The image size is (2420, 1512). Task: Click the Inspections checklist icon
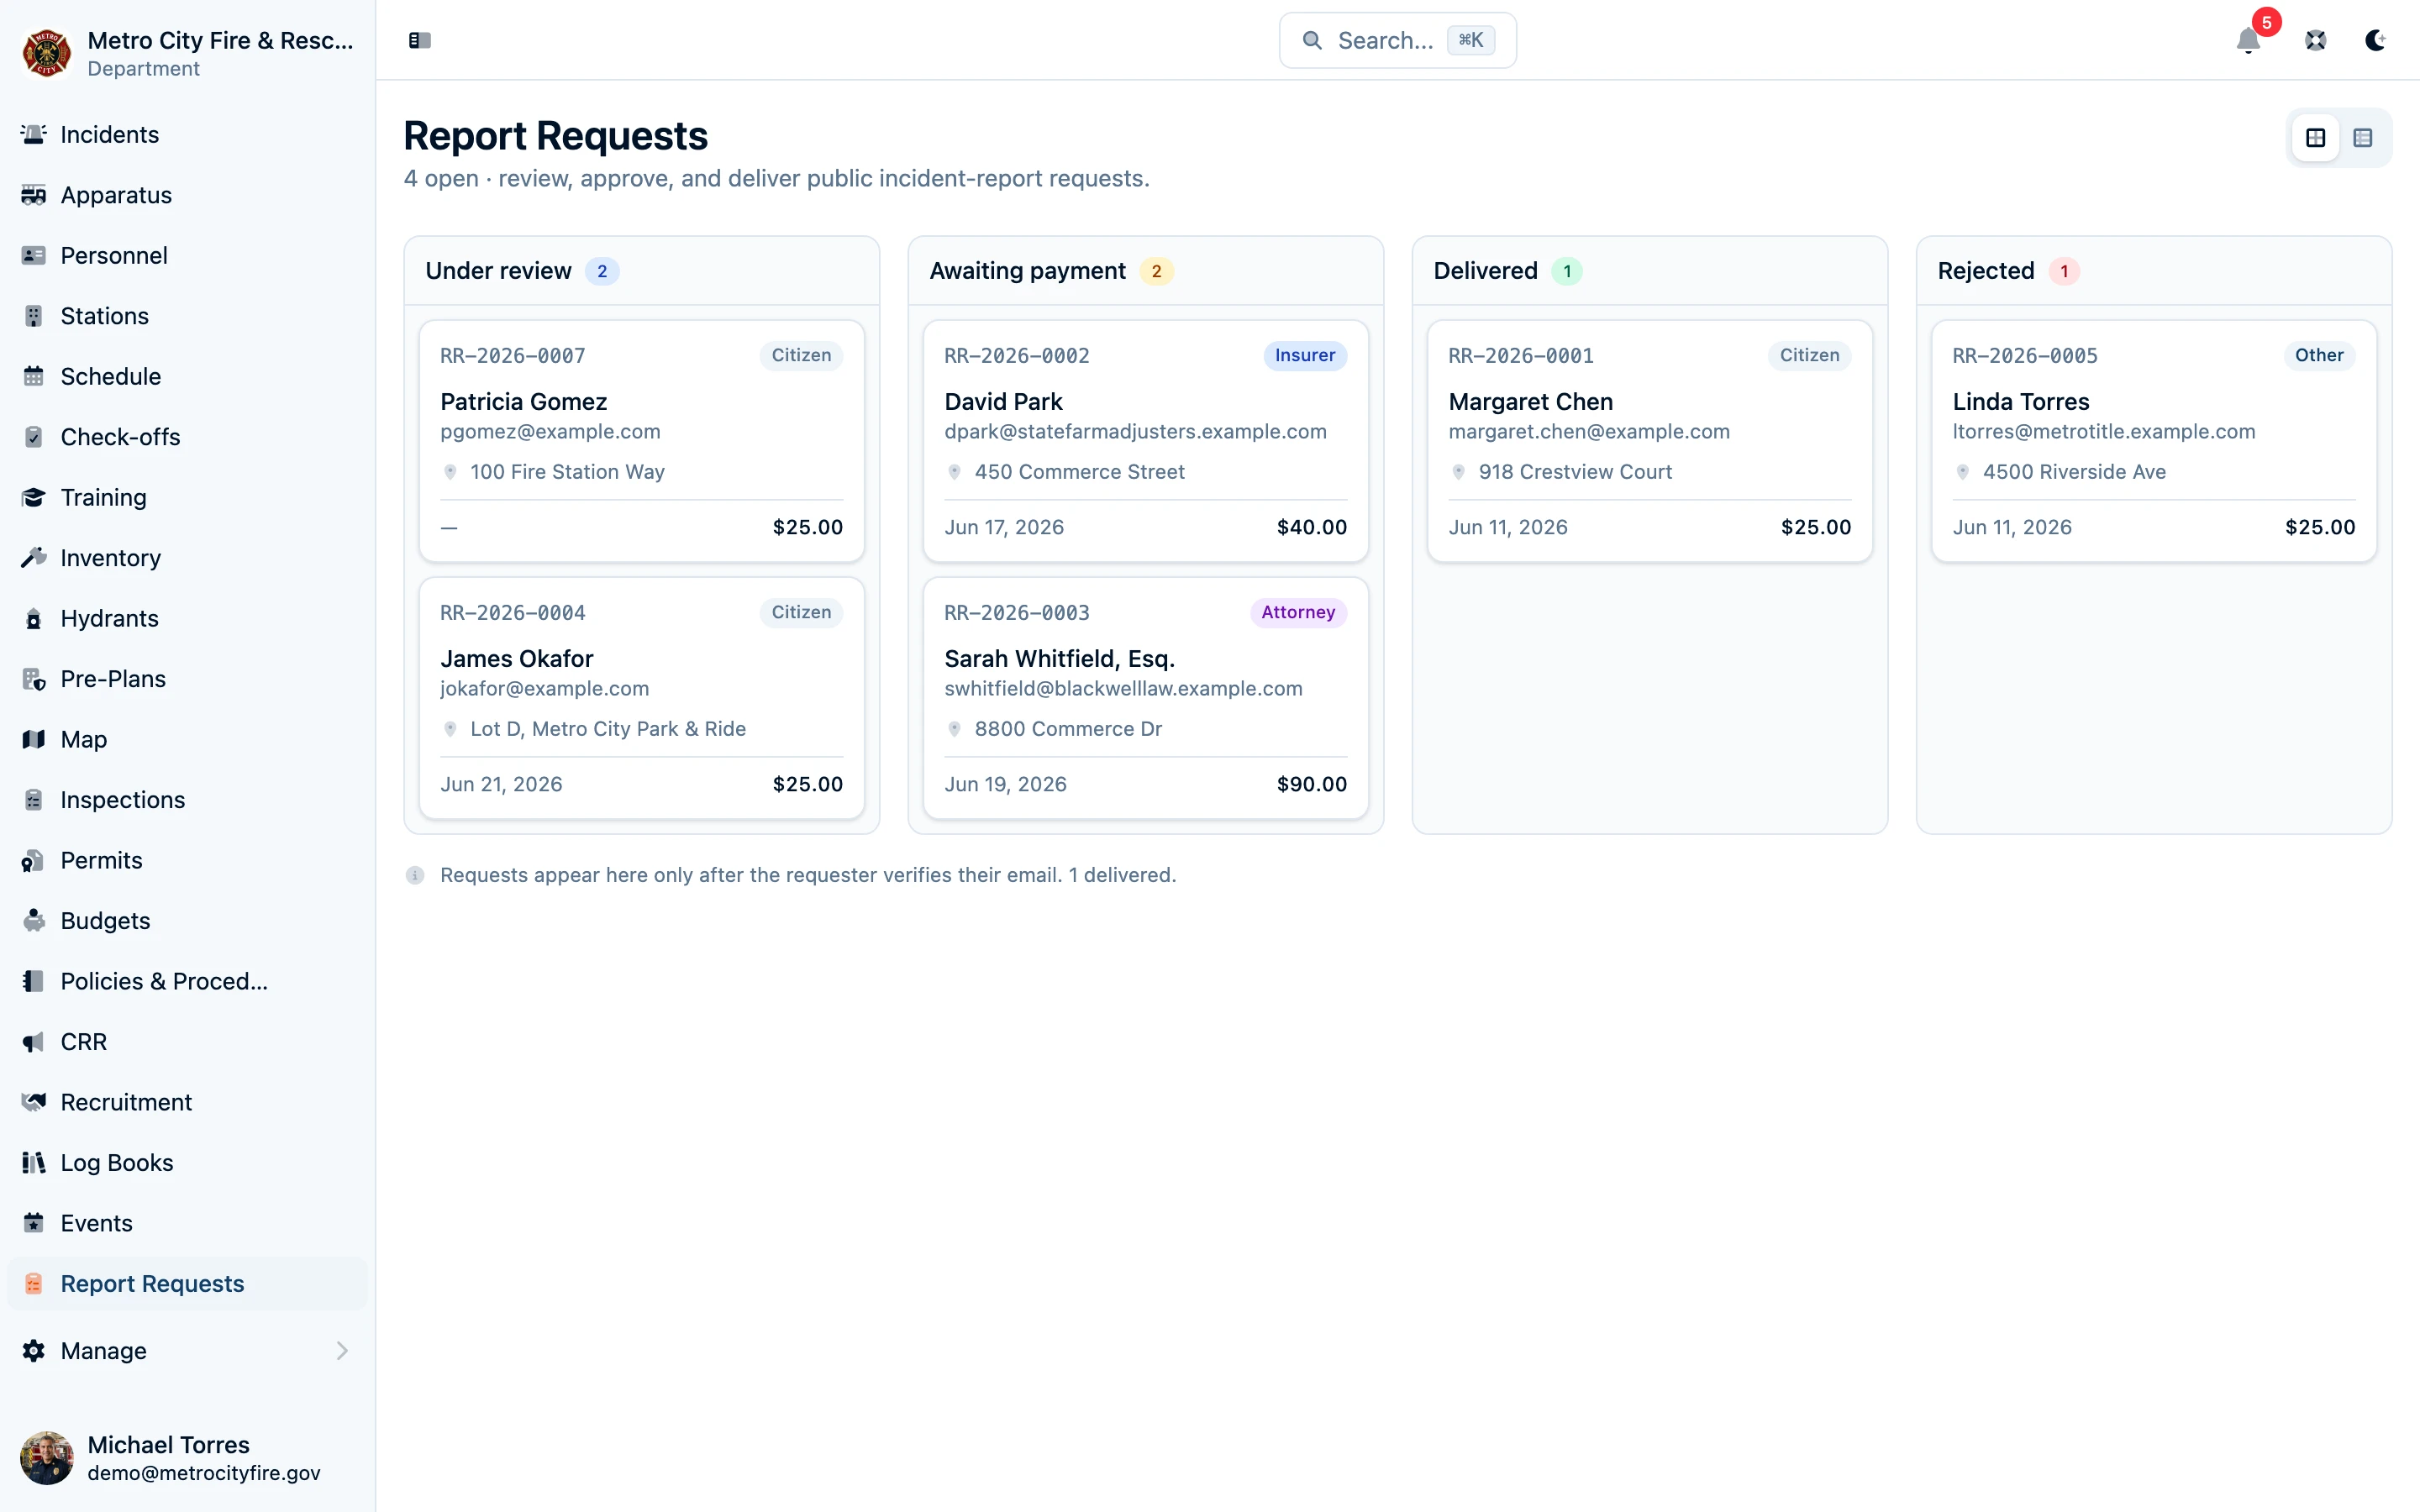click(34, 800)
